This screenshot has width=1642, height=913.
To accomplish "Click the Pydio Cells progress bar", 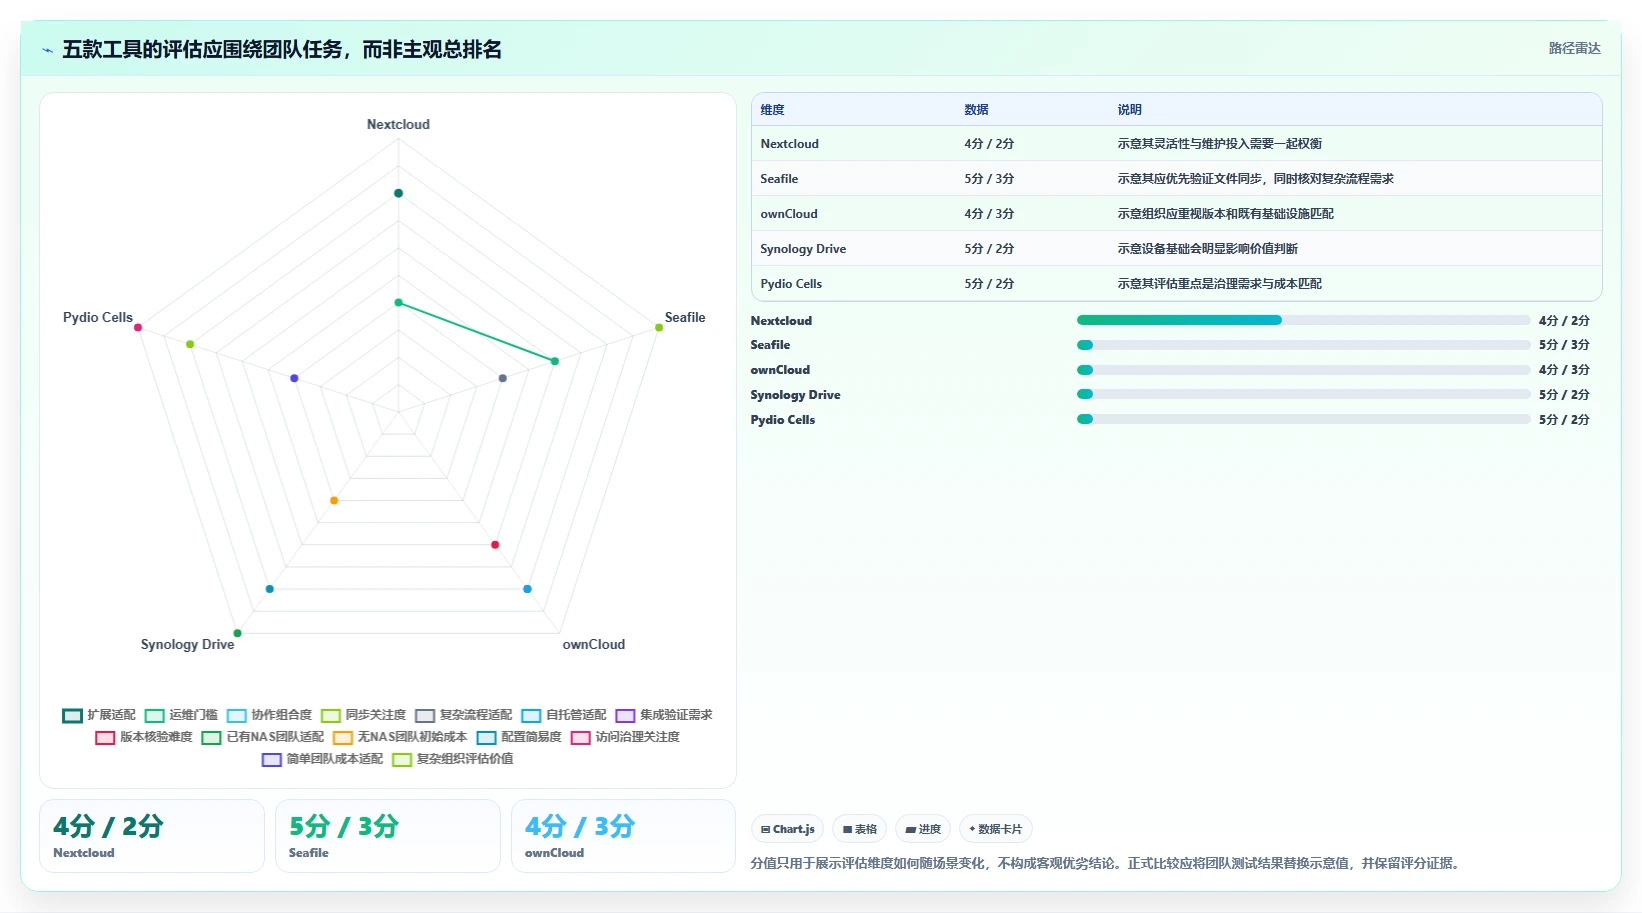I will tap(1303, 419).
